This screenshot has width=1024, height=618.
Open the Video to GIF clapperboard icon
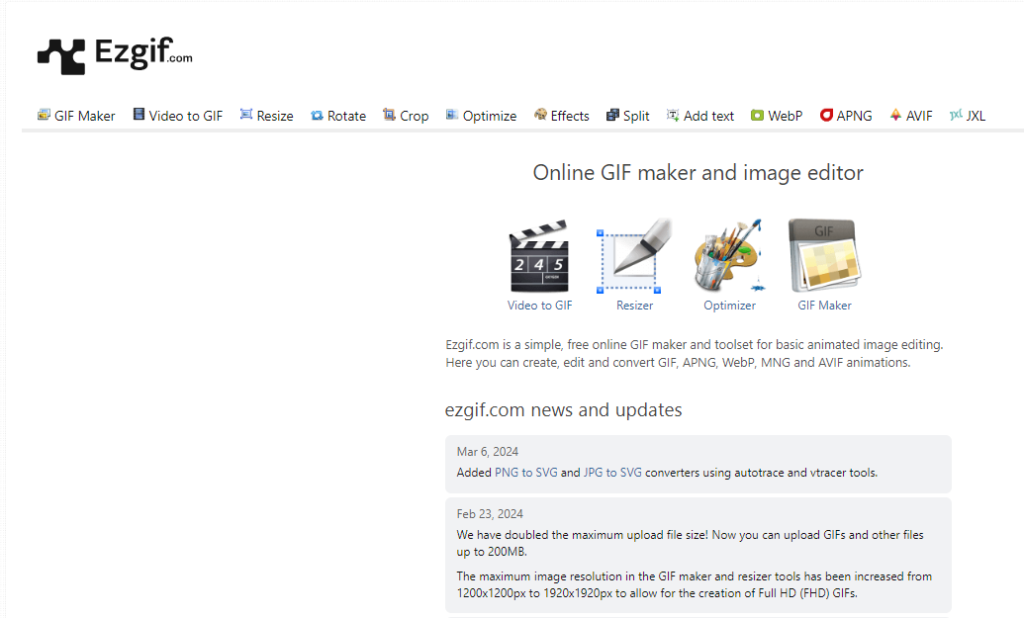point(539,259)
